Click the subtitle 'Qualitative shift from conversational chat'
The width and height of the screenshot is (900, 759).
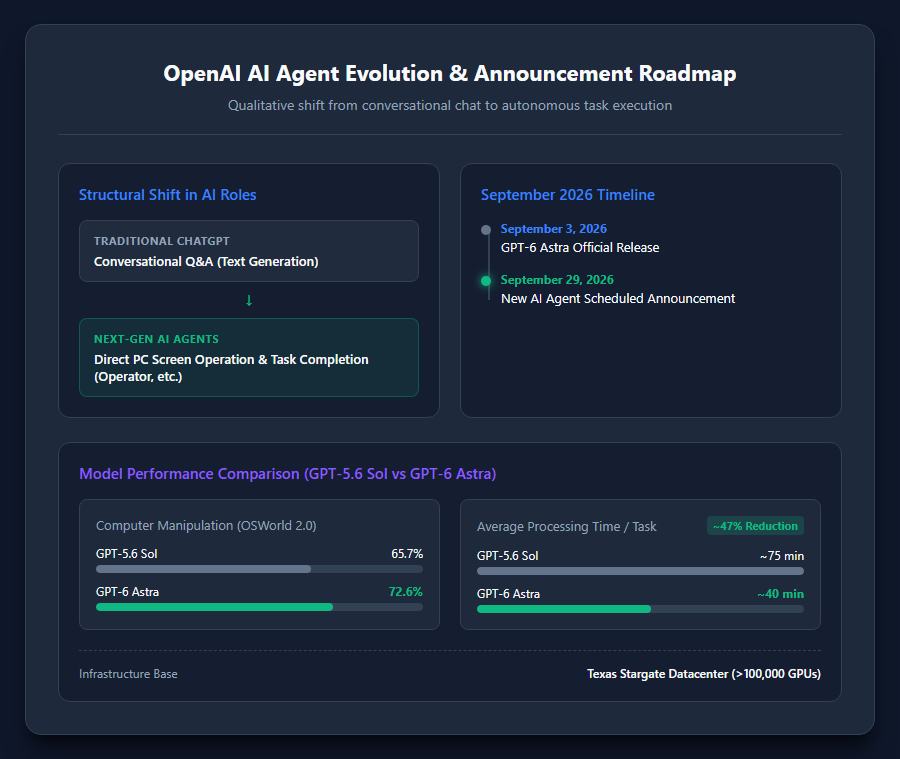(x=450, y=106)
